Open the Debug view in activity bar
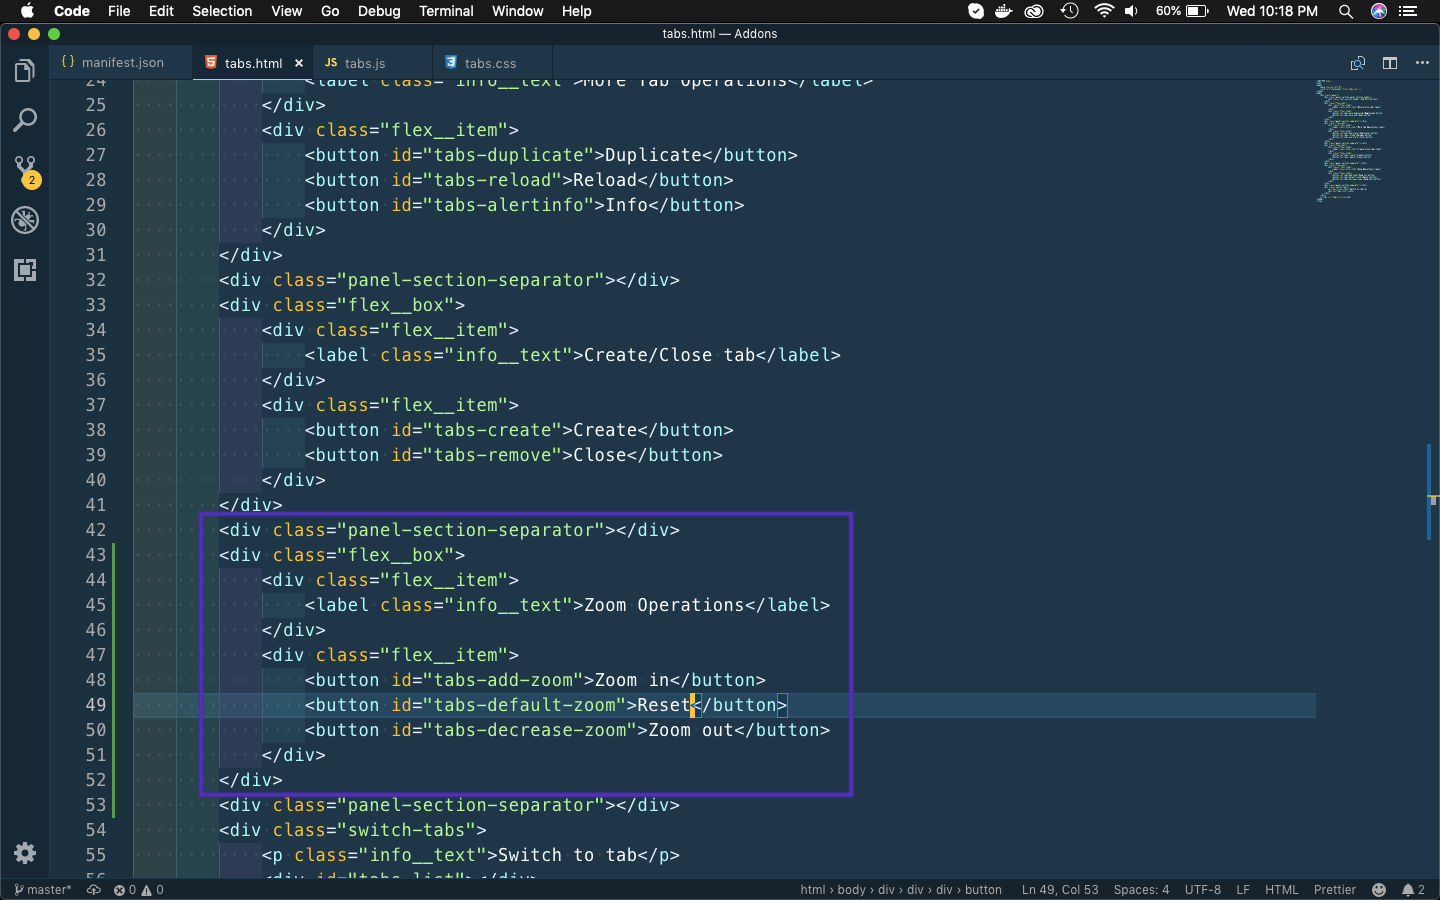 coord(25,220)
